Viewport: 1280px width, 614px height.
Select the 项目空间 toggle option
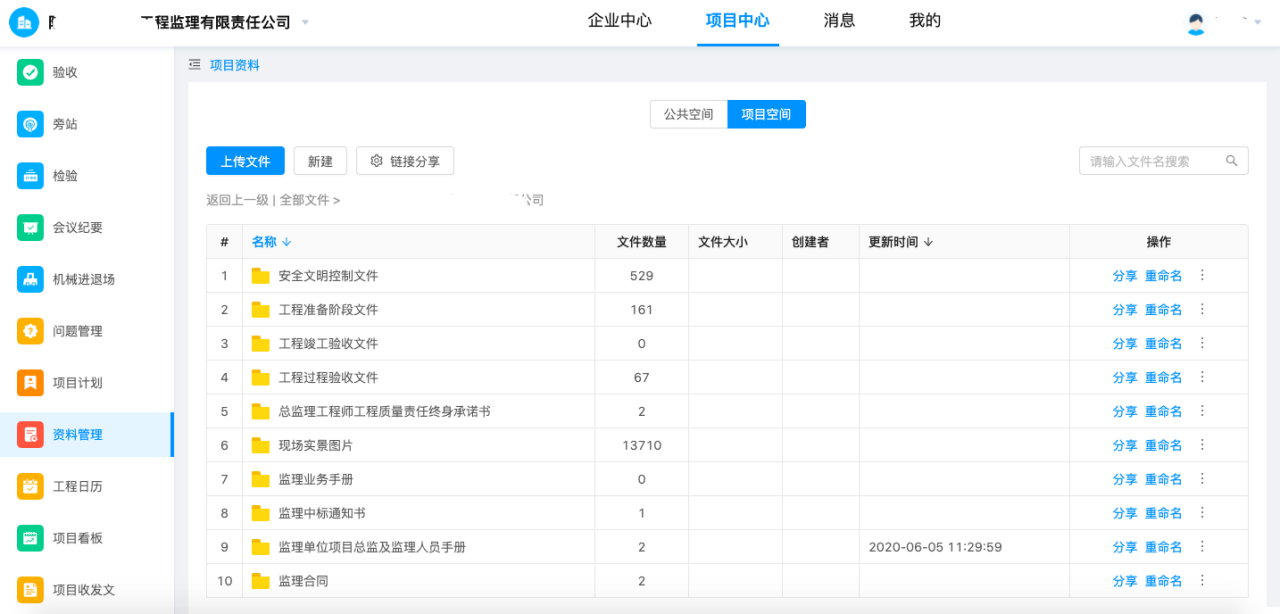coord(766,115)
